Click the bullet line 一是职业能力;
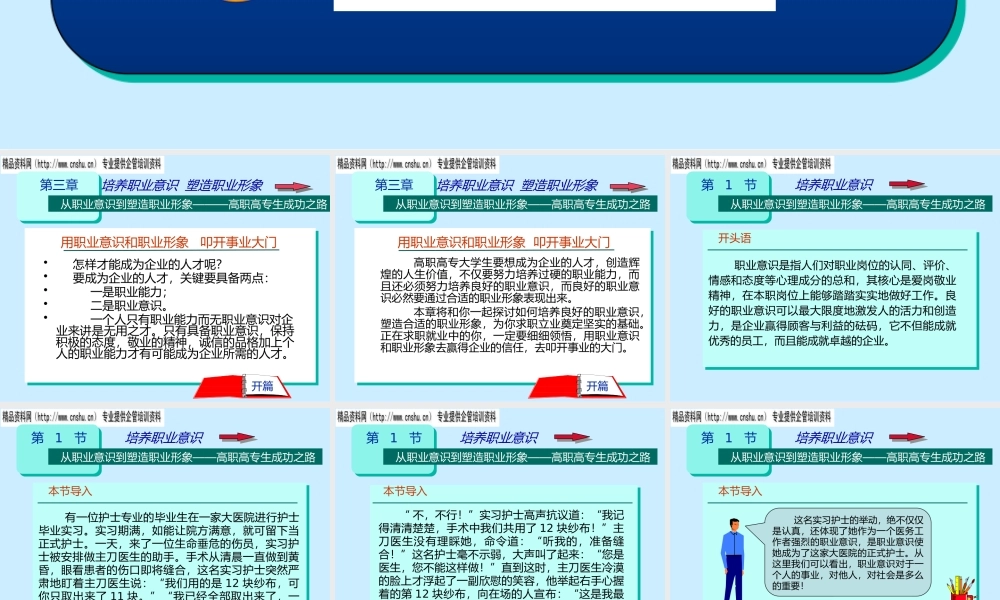1000x600 pixels. pyautogui.click(x=129, y=292)
